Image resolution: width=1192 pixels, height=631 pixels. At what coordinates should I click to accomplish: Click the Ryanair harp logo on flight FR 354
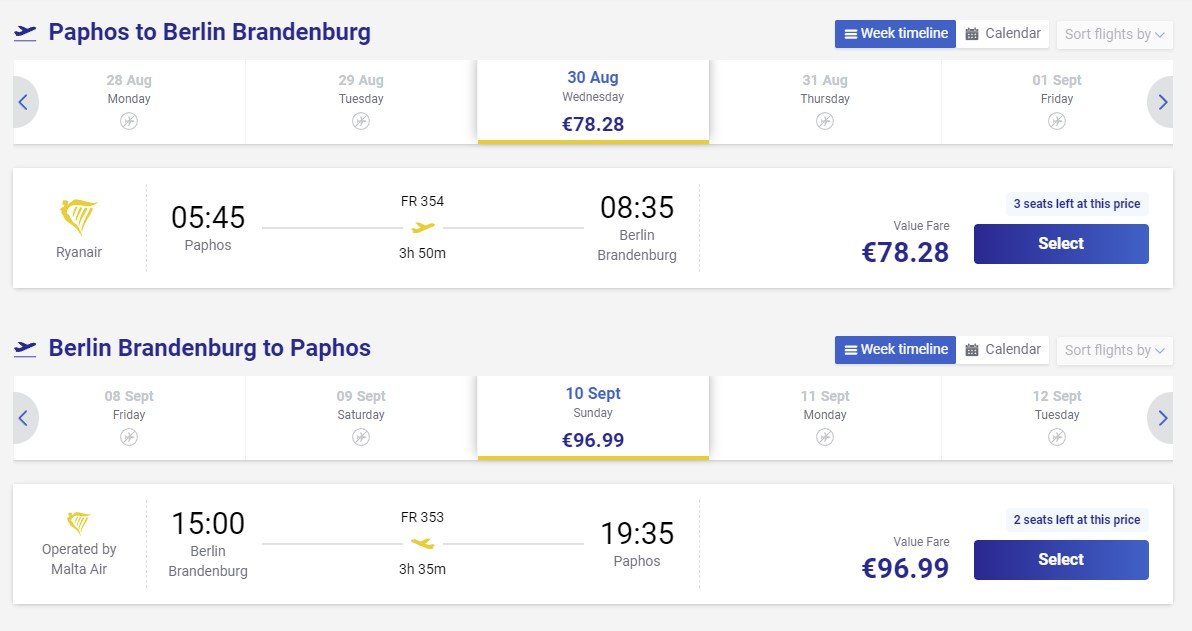pos(78,217)
